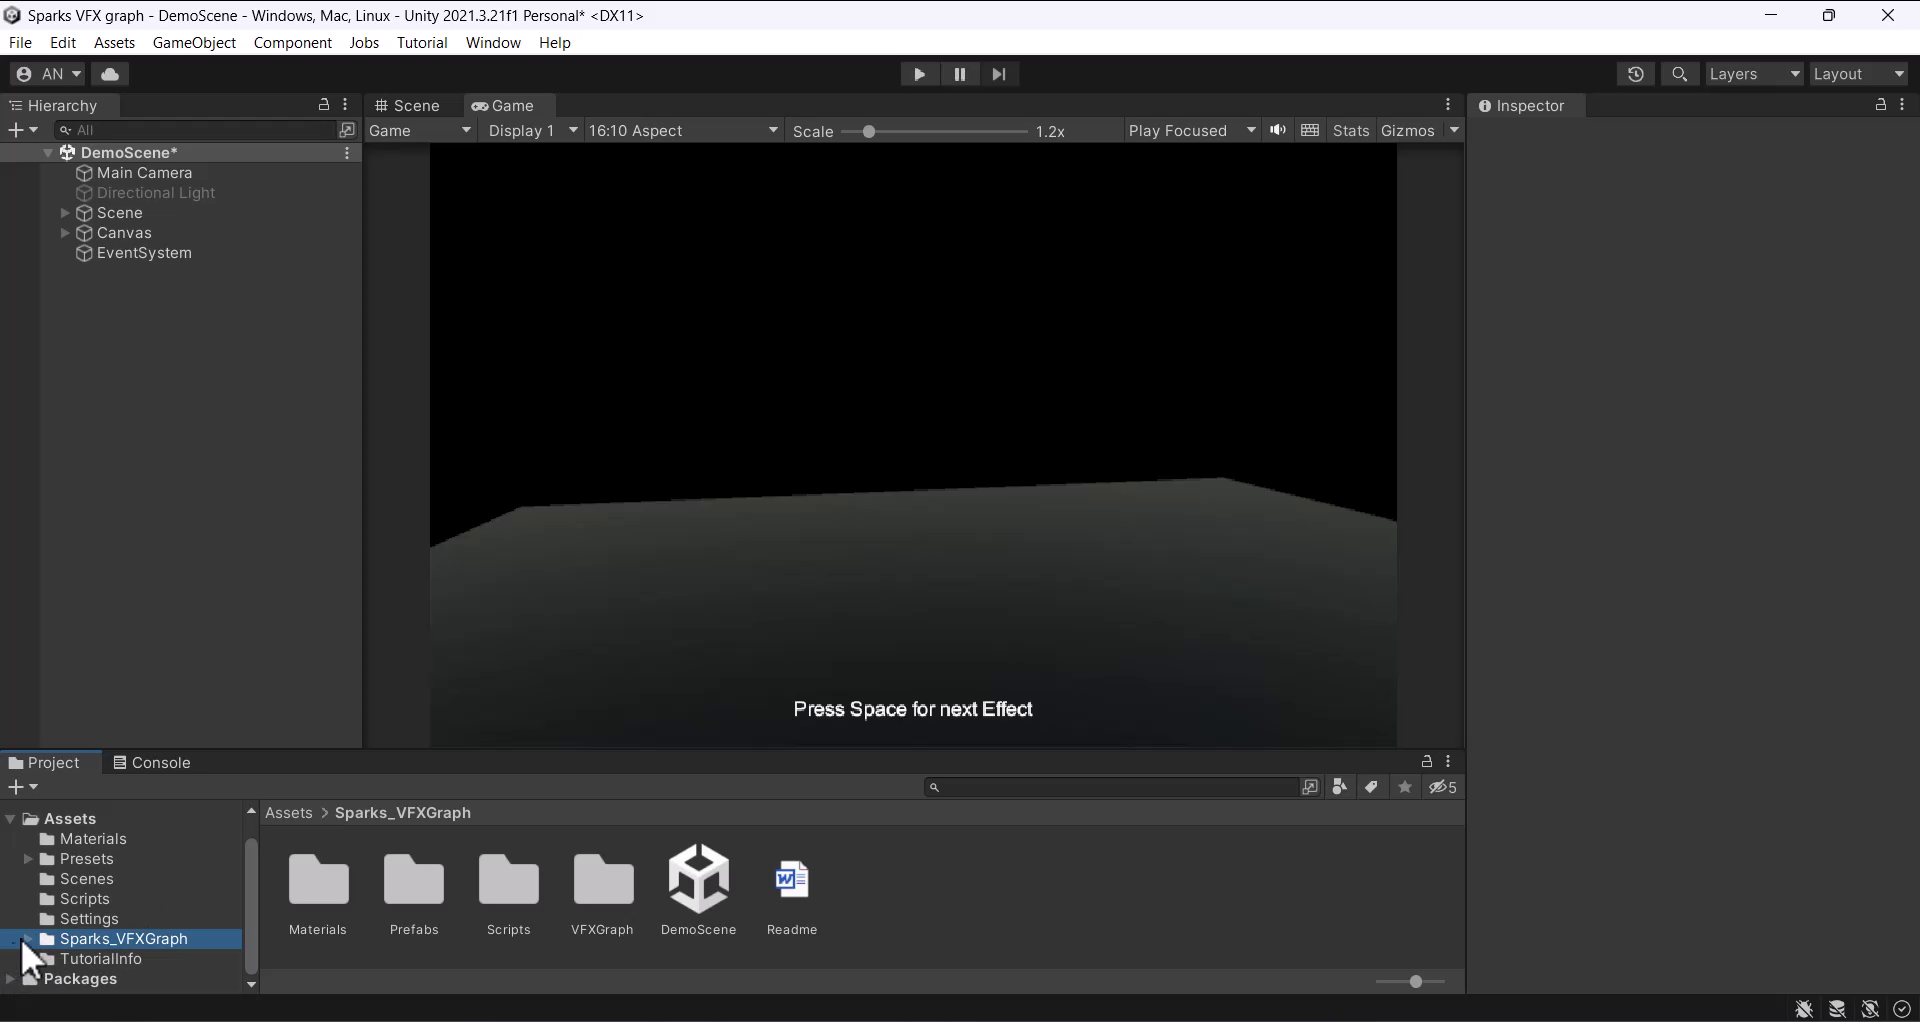Open Hierarchy panel three-dot menu
The image size is (1920, 1022).
pos(346,105)
